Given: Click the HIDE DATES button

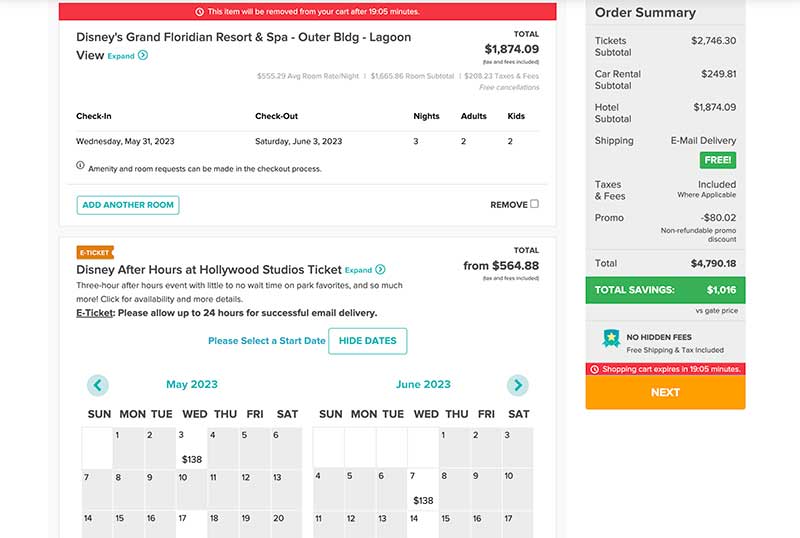Looking at the screenshot, I should 367,340.
